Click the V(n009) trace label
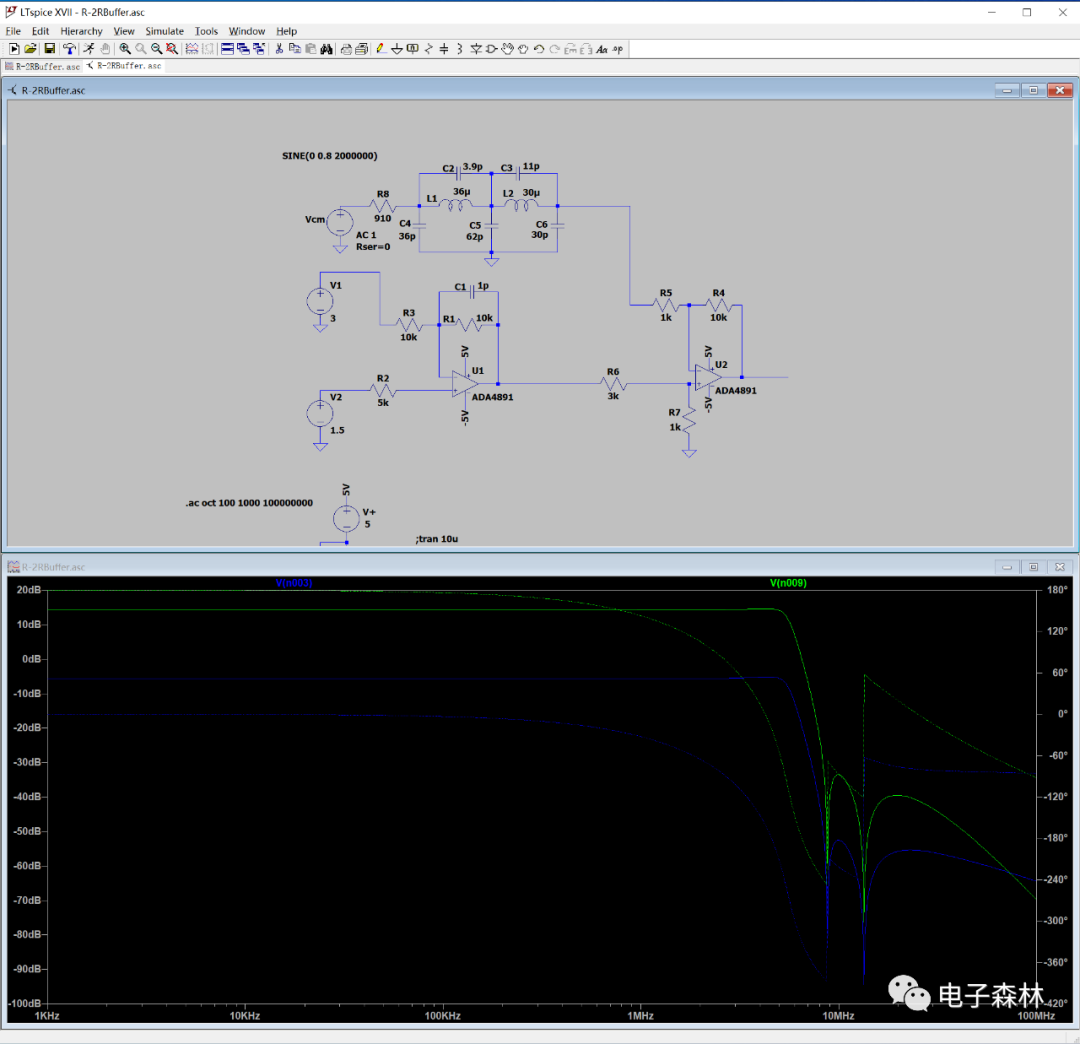This screenshot has height=1044, width=1080. [788, 583]
